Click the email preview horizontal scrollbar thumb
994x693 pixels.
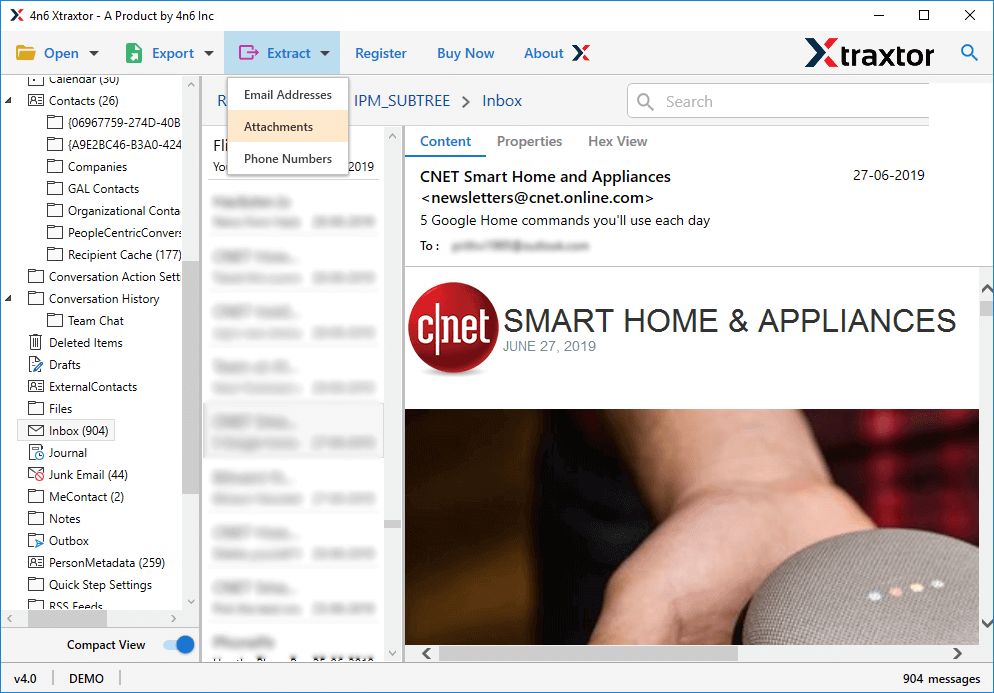coord(588,653)
